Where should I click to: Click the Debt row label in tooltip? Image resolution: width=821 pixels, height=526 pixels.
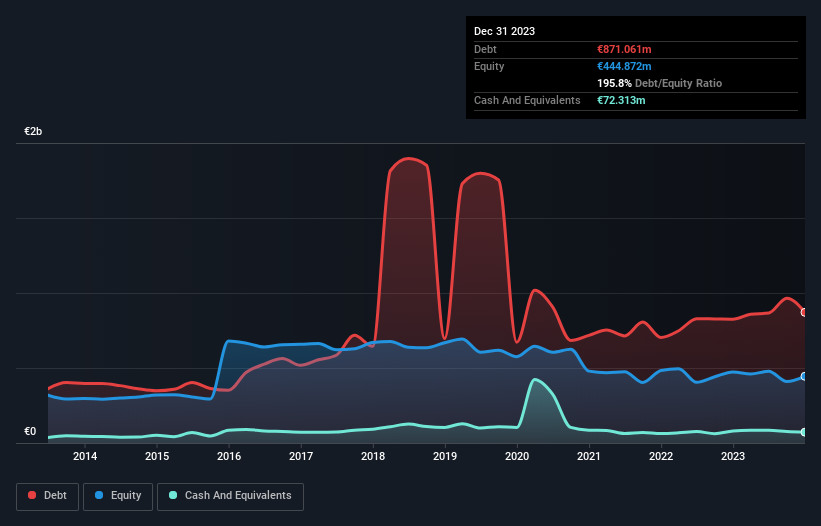[x=485, y=49]
